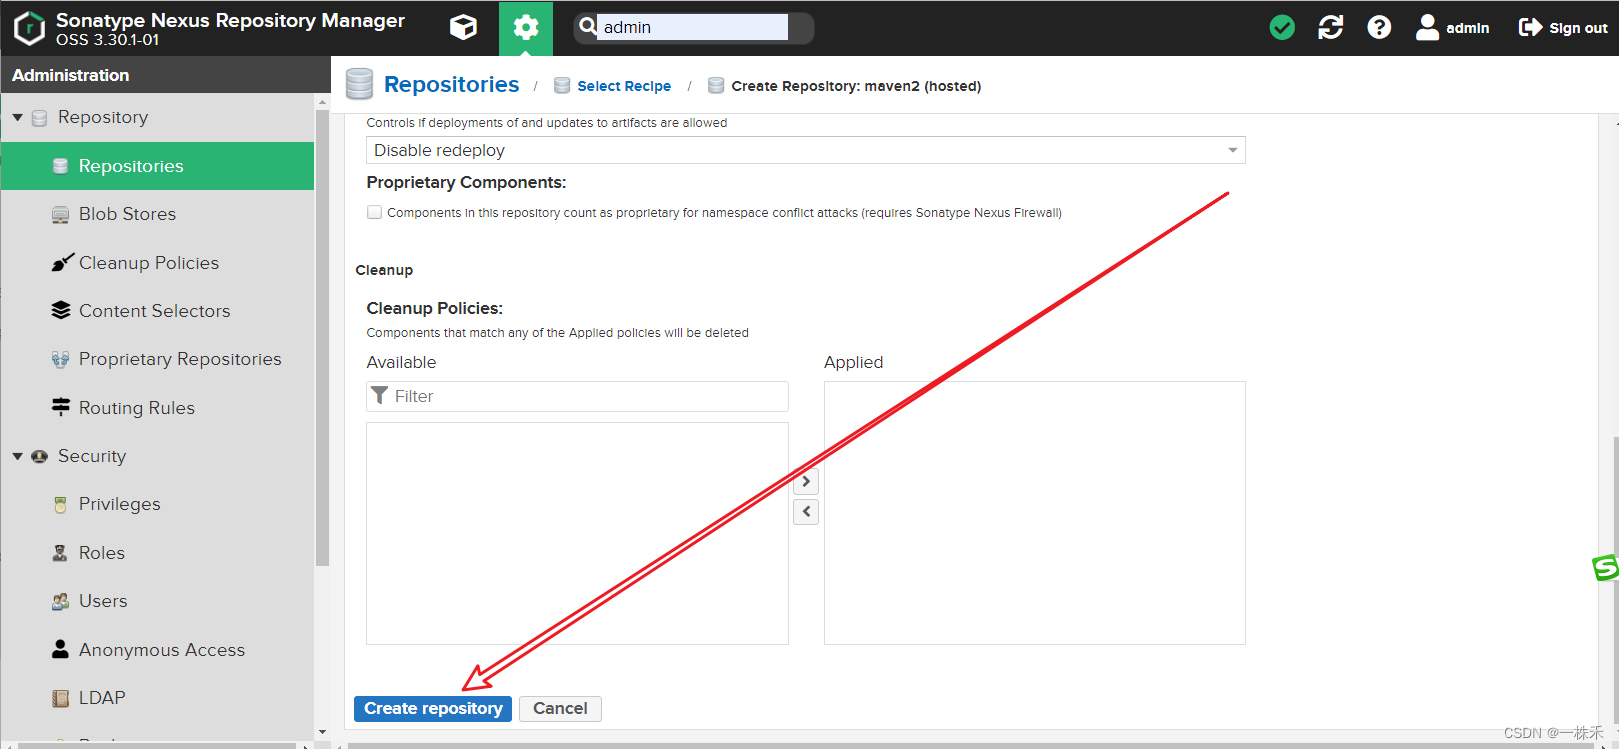Open Cleanup Policies in sidebar
The height and width of the screenshot is (749, 1619).
click(158, 263)
